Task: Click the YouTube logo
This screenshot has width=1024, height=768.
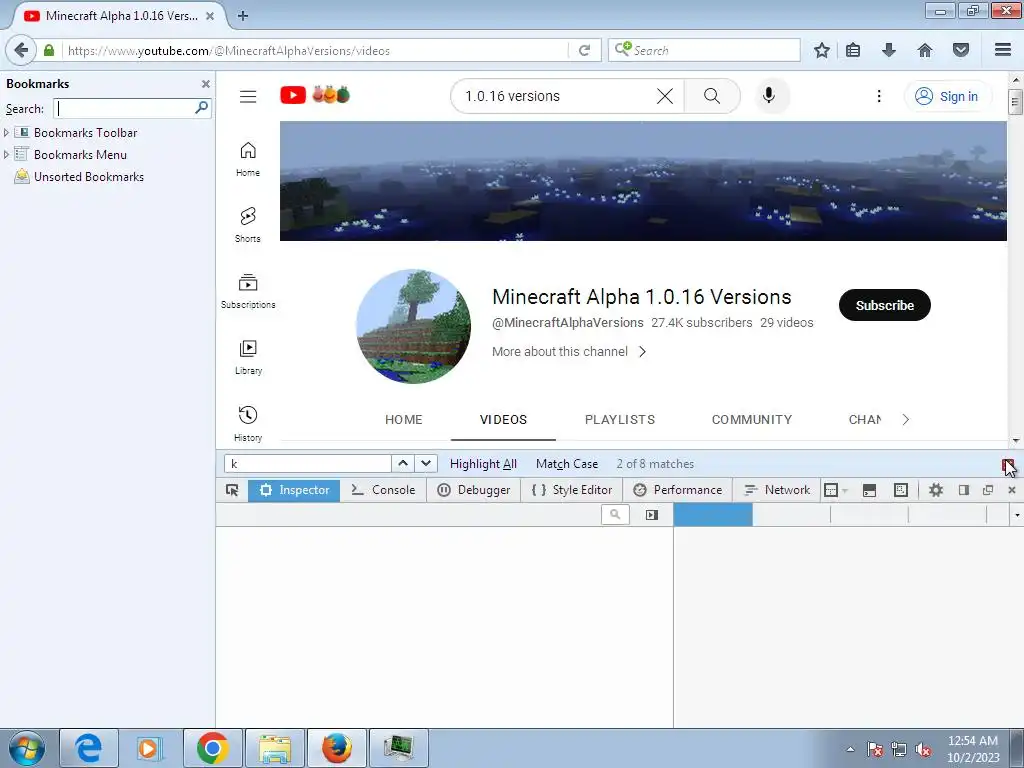Action: (x=293, y=96)
